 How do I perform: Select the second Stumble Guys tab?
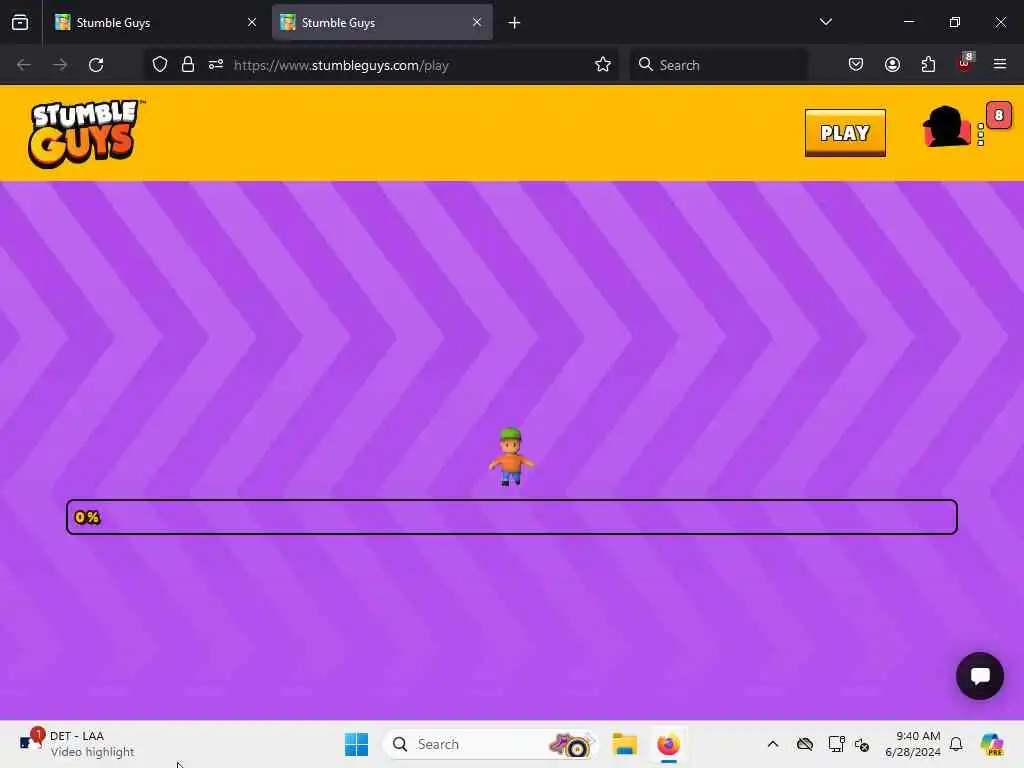click(382, 23)
